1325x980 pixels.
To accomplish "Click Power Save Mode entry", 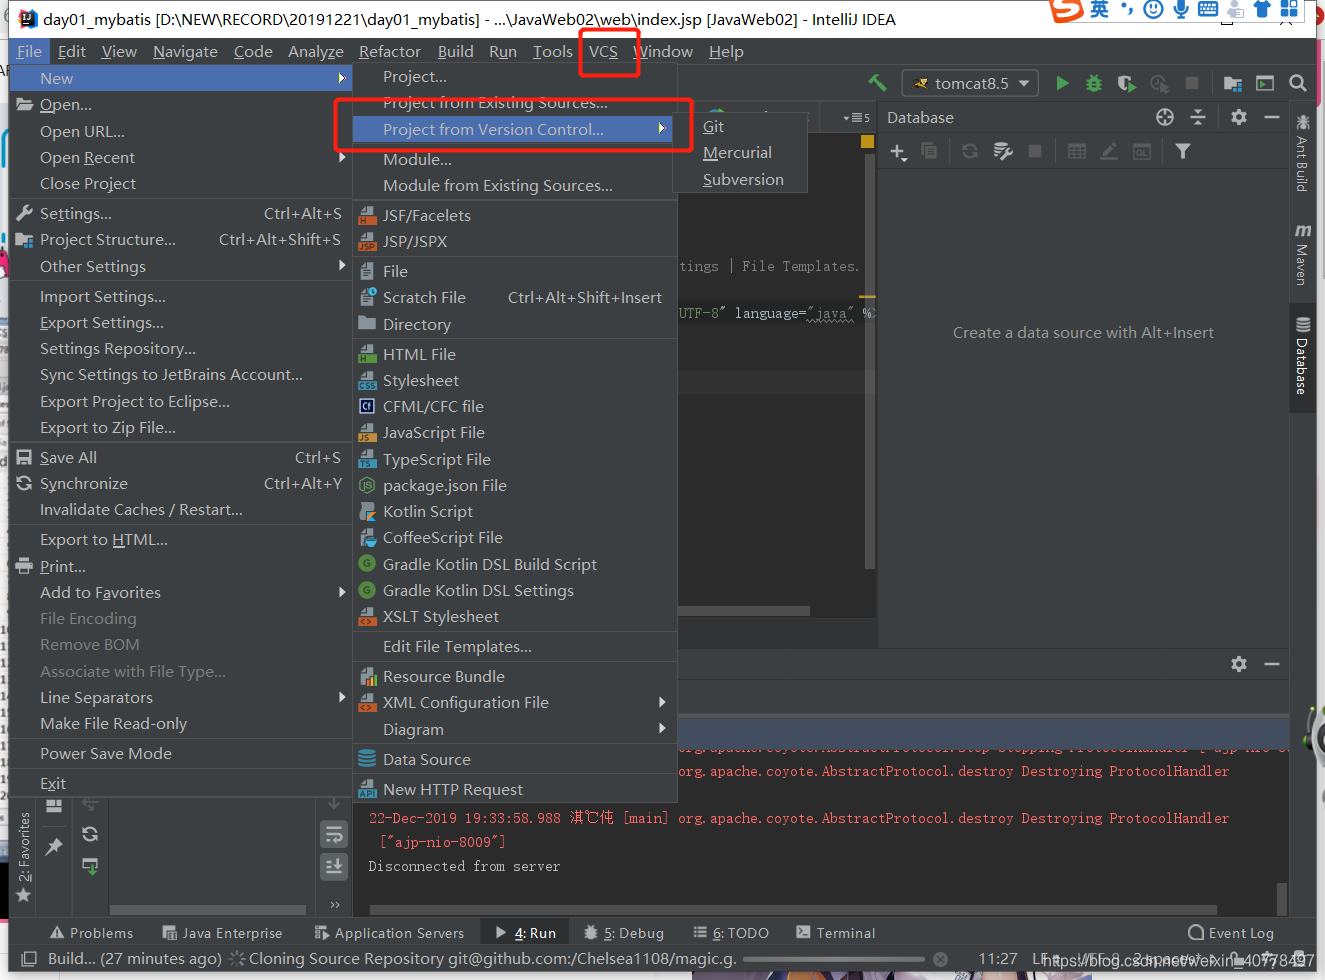I will click(181, 753).
